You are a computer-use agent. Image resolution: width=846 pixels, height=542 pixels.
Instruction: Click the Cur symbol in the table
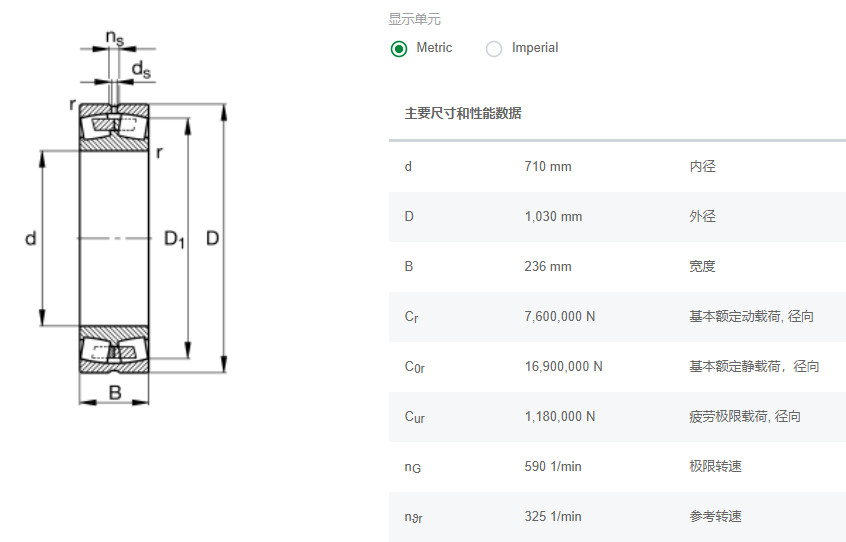(x=414, y=417)
